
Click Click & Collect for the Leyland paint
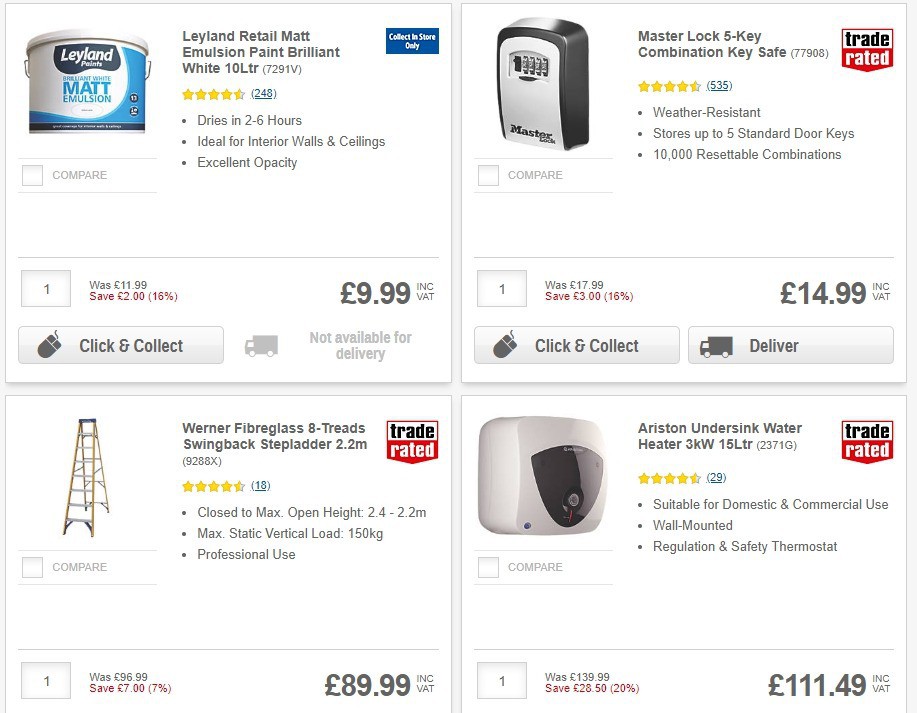[x=120, y=344]
